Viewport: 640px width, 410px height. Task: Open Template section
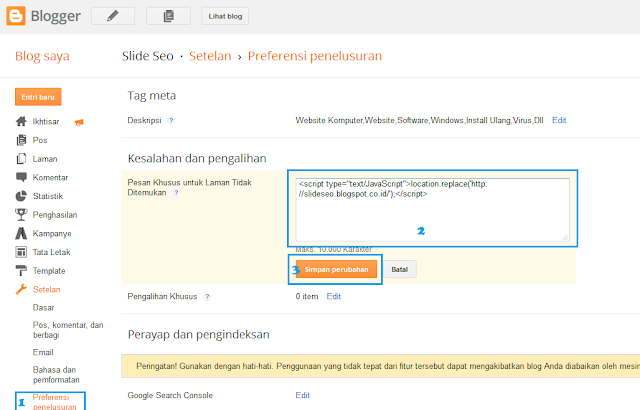[49, 271]
